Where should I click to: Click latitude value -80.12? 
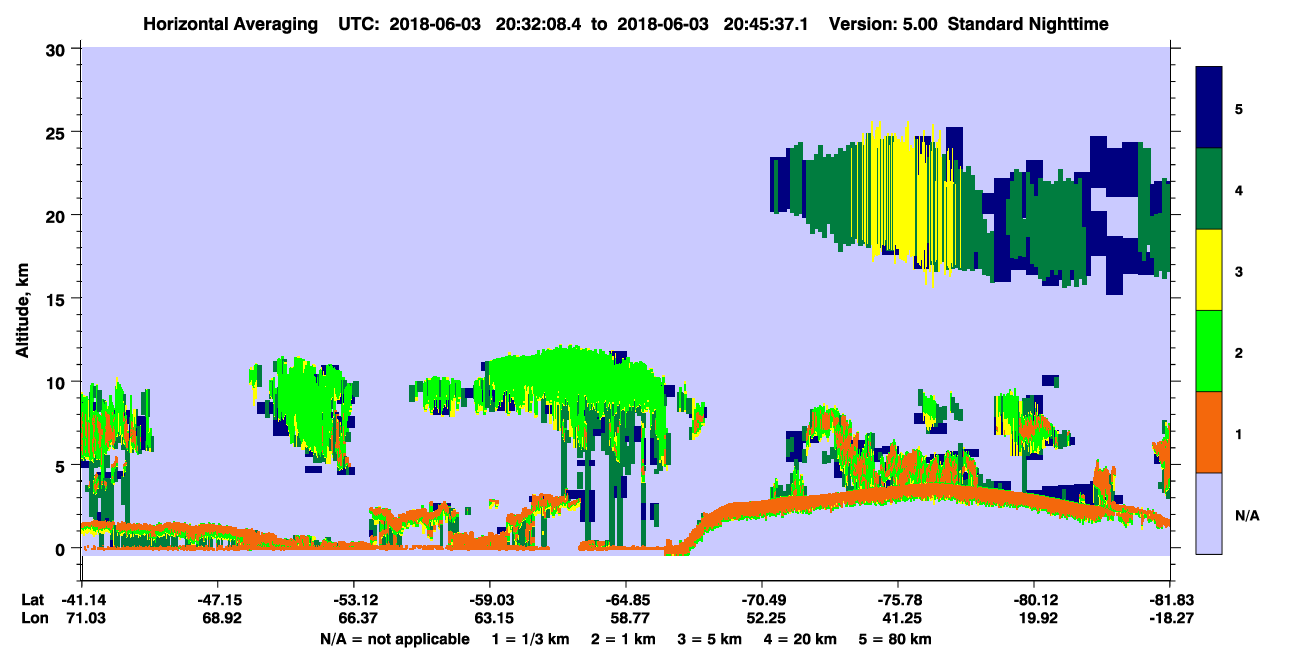[1034, 600]
